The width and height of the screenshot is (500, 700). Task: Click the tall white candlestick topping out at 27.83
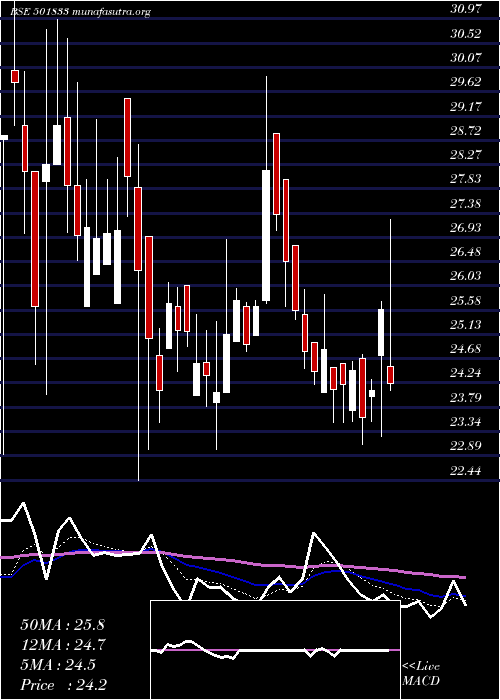266,235
